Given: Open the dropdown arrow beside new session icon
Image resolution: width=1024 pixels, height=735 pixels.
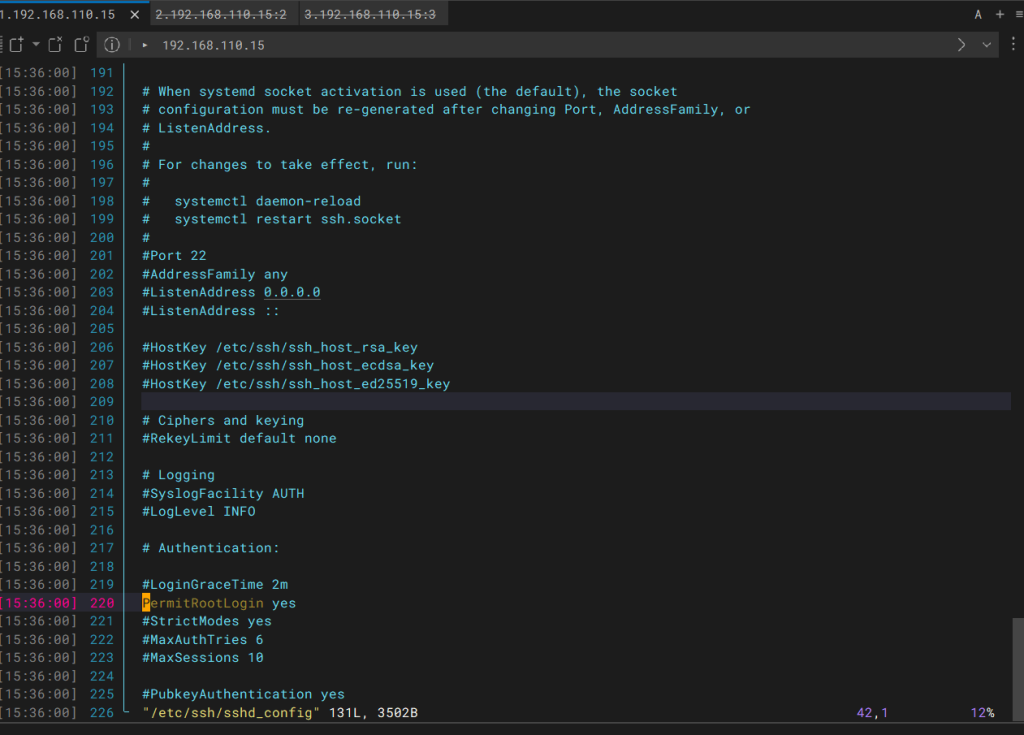Looking at the screenshot, I should tap(36, 45).
